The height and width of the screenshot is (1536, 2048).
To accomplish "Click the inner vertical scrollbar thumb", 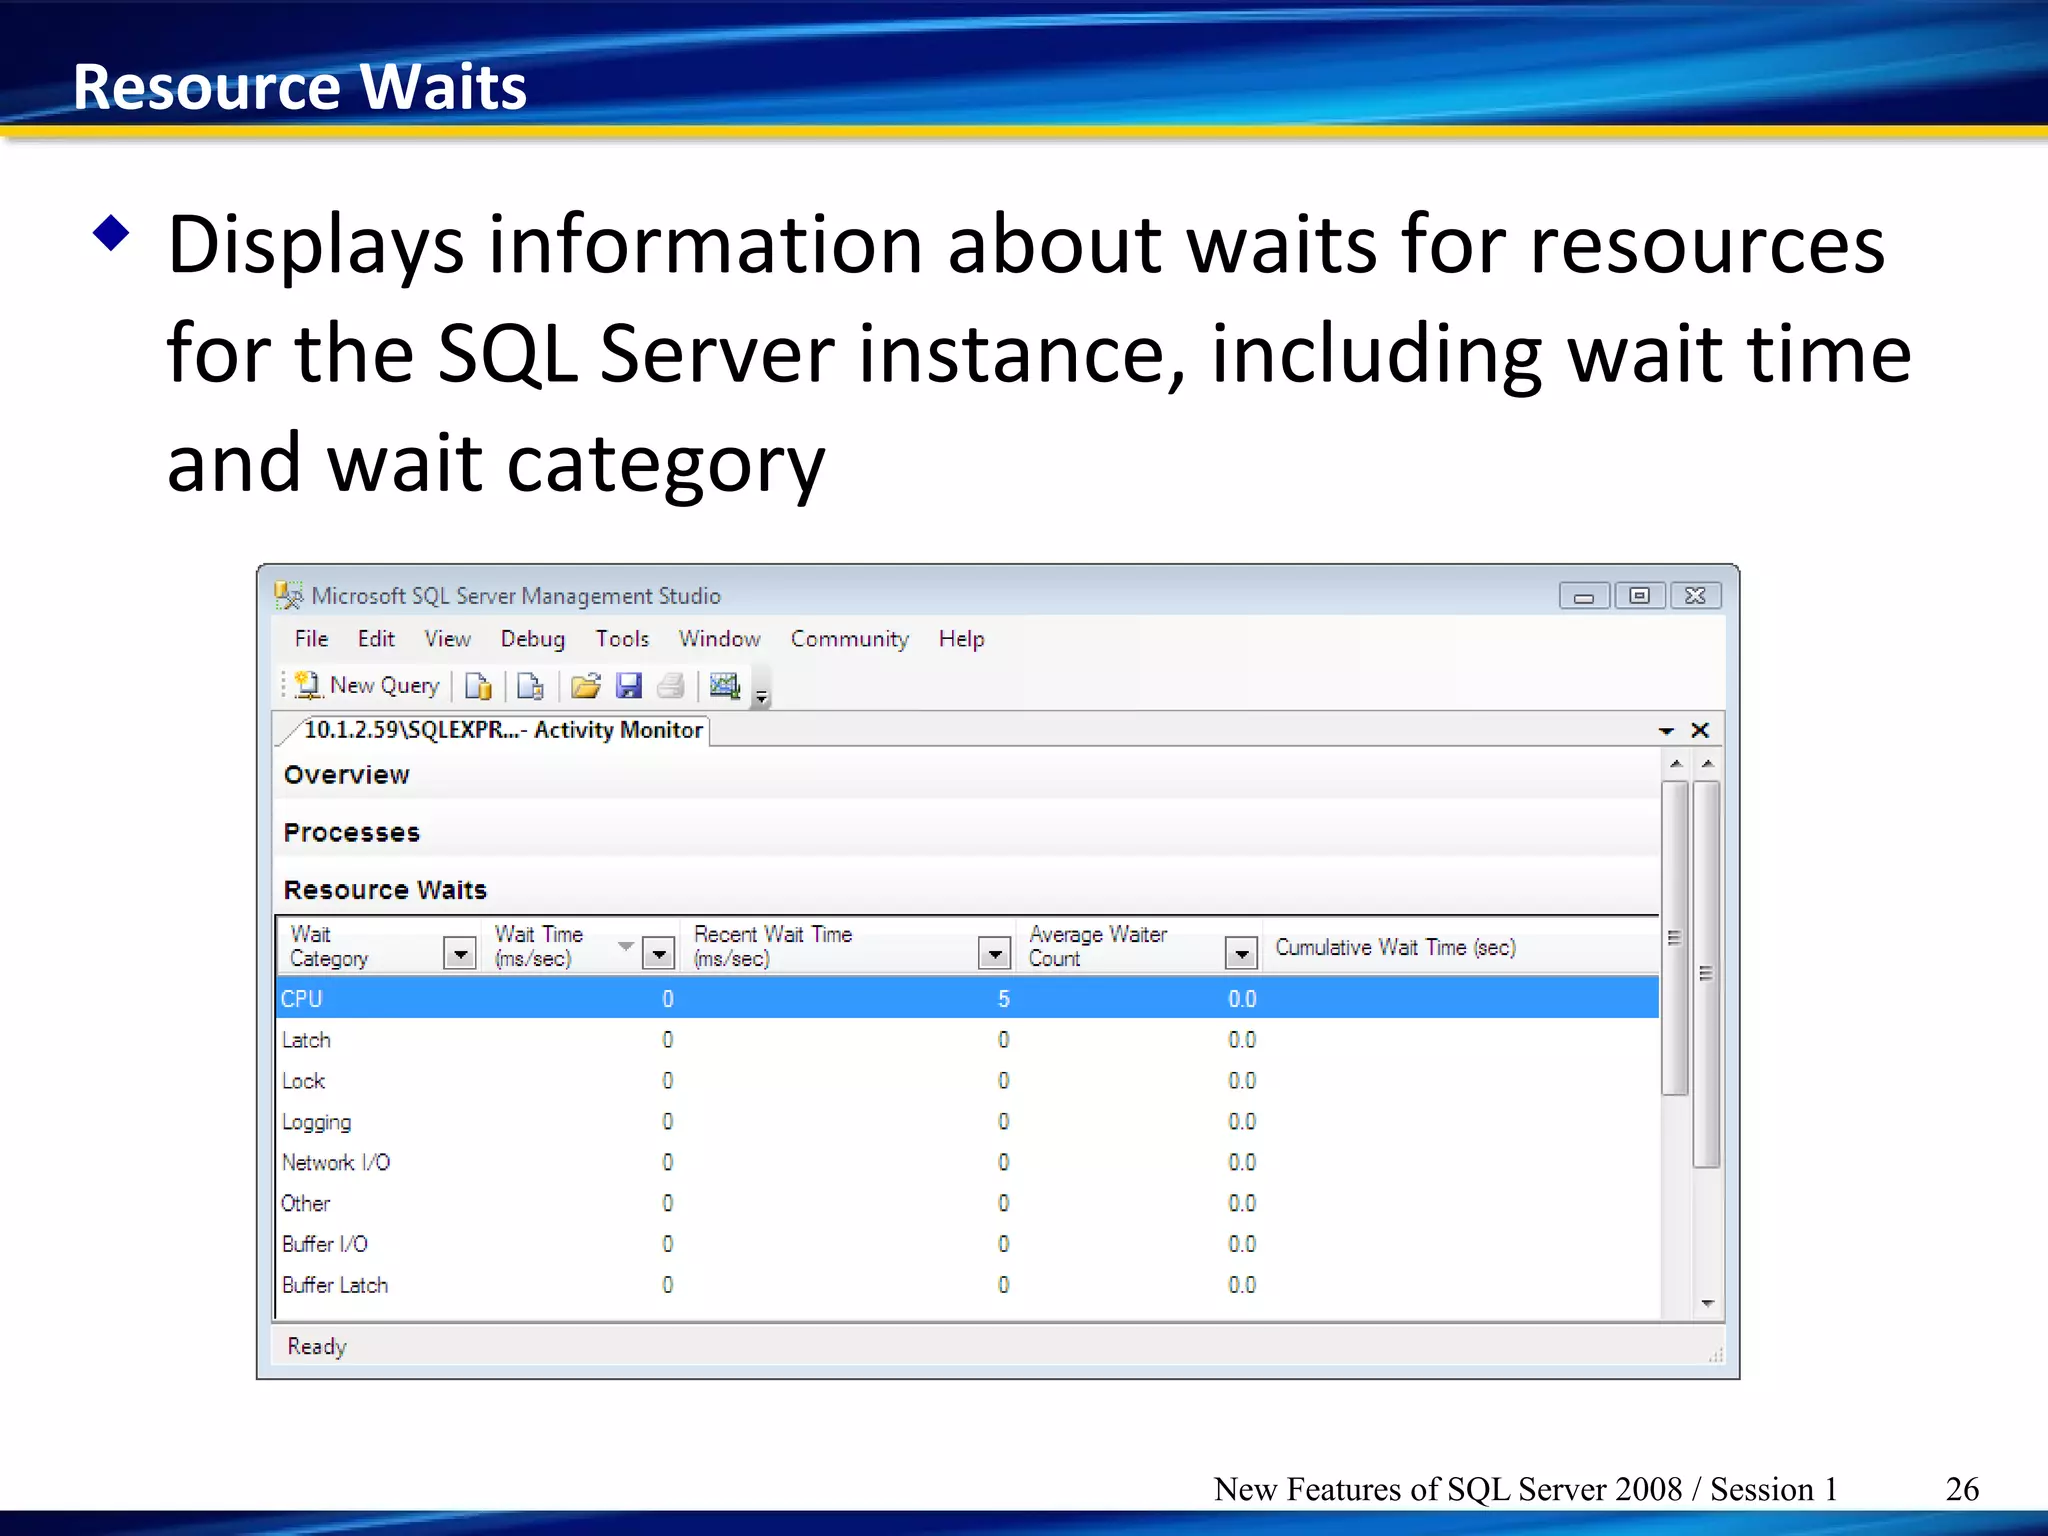I will point(1675,938).
